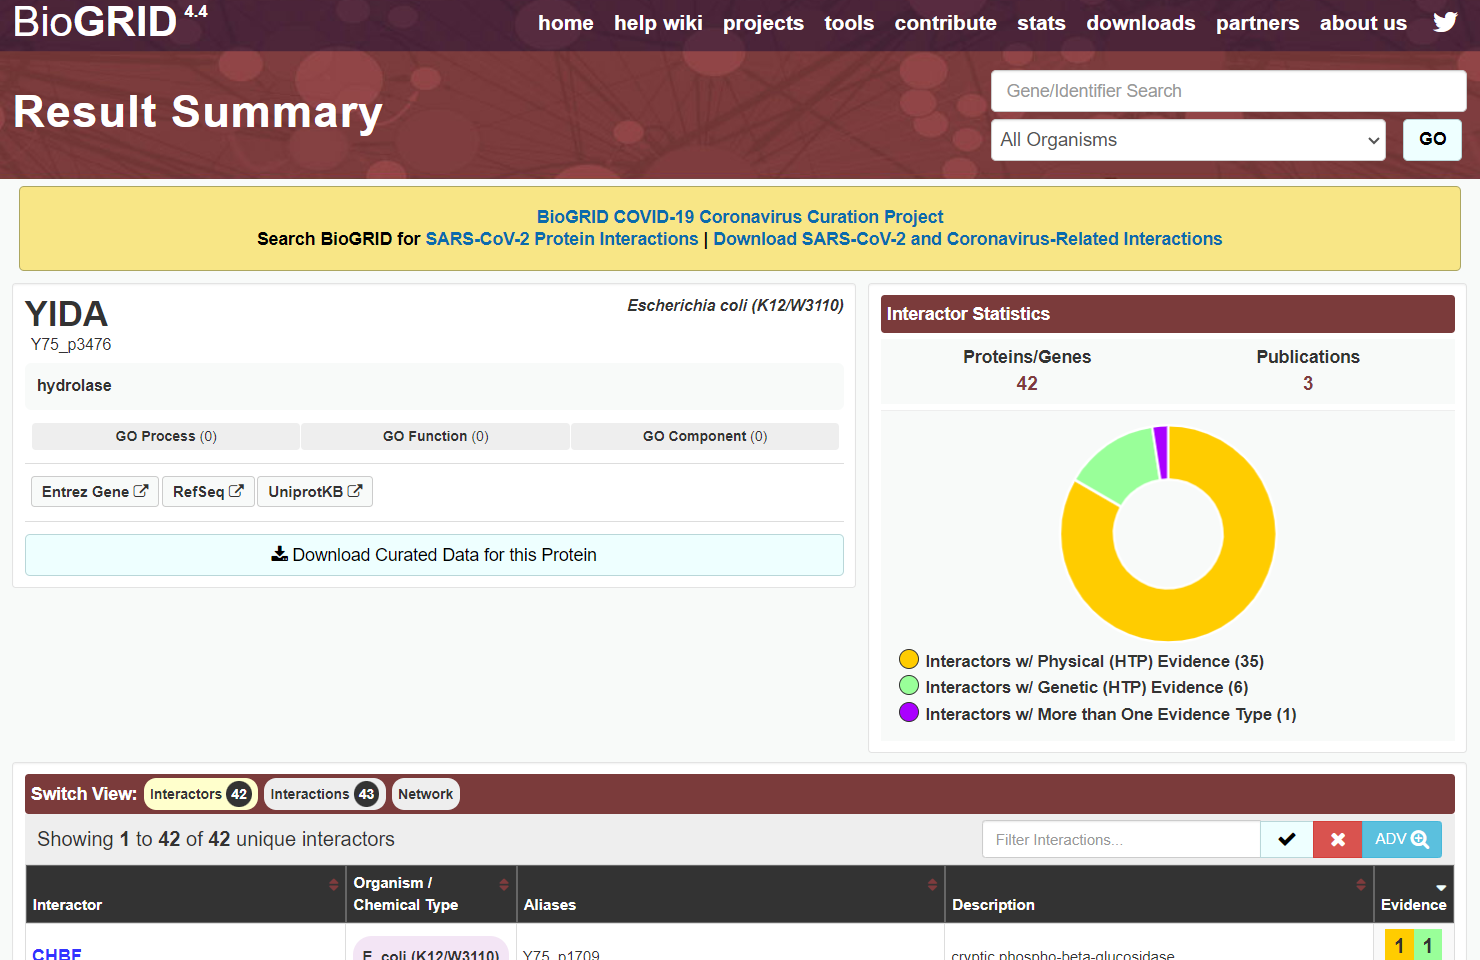The height and width of the screenshot is (960, 1480).
Task: Click yellow Physical (HTP) Evidence legend swatch
Action: [909, 659]
